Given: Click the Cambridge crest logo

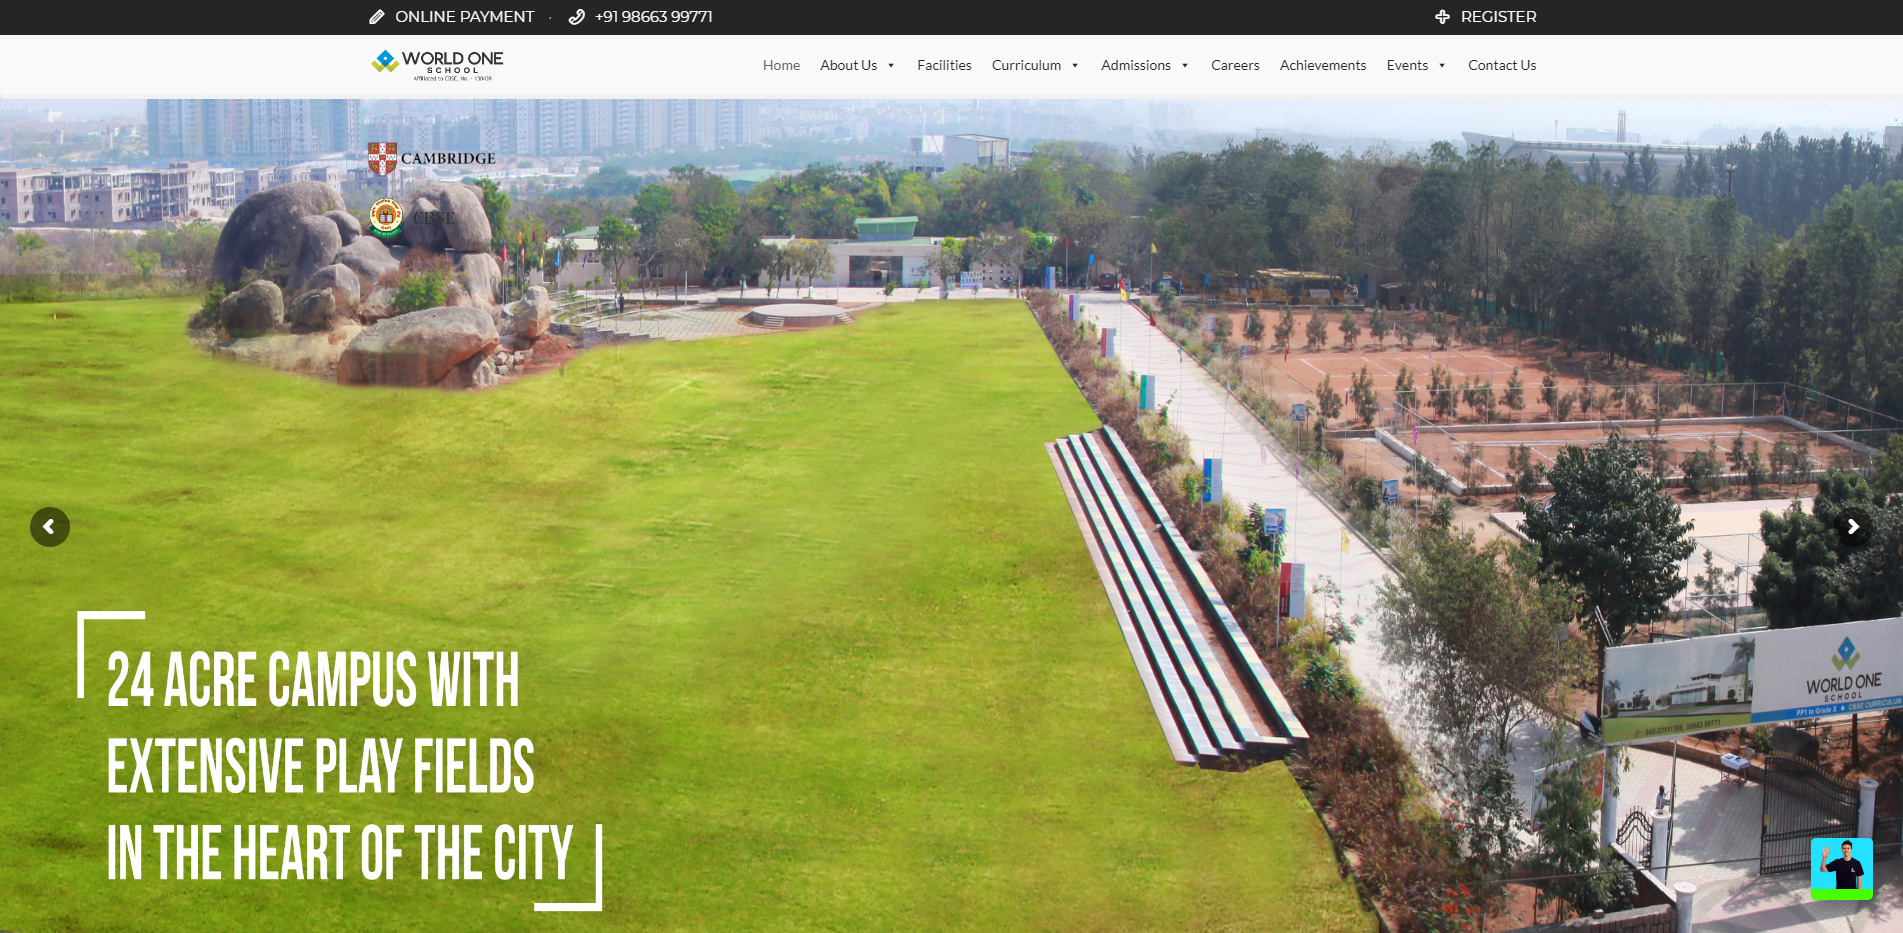Looking at the screenshot, I should [382, 158].
